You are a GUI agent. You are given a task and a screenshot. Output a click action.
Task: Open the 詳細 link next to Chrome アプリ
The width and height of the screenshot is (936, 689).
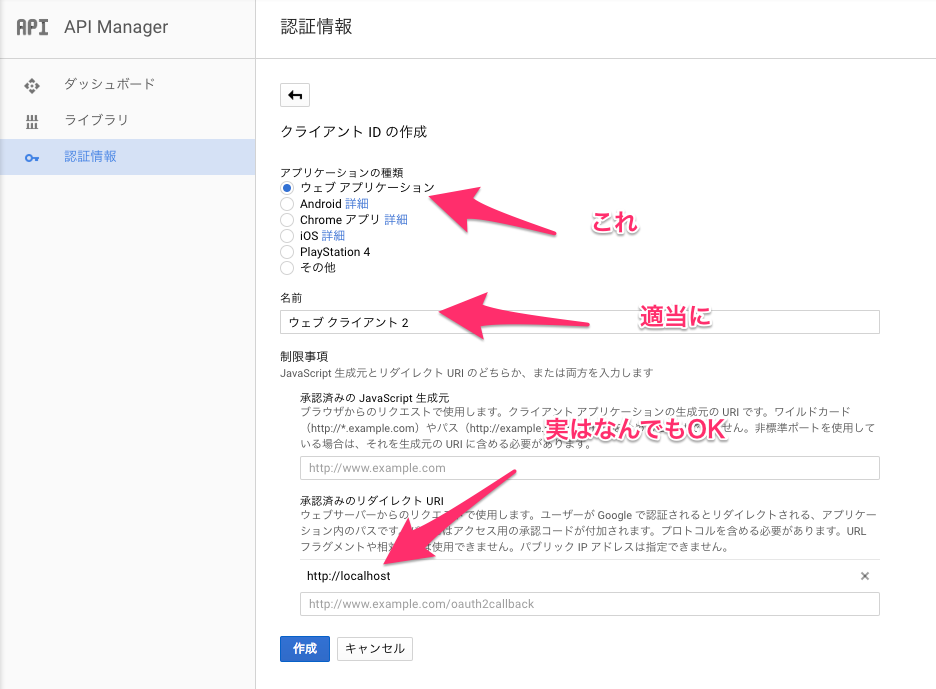pyautogui.click(x=396, y=220)
